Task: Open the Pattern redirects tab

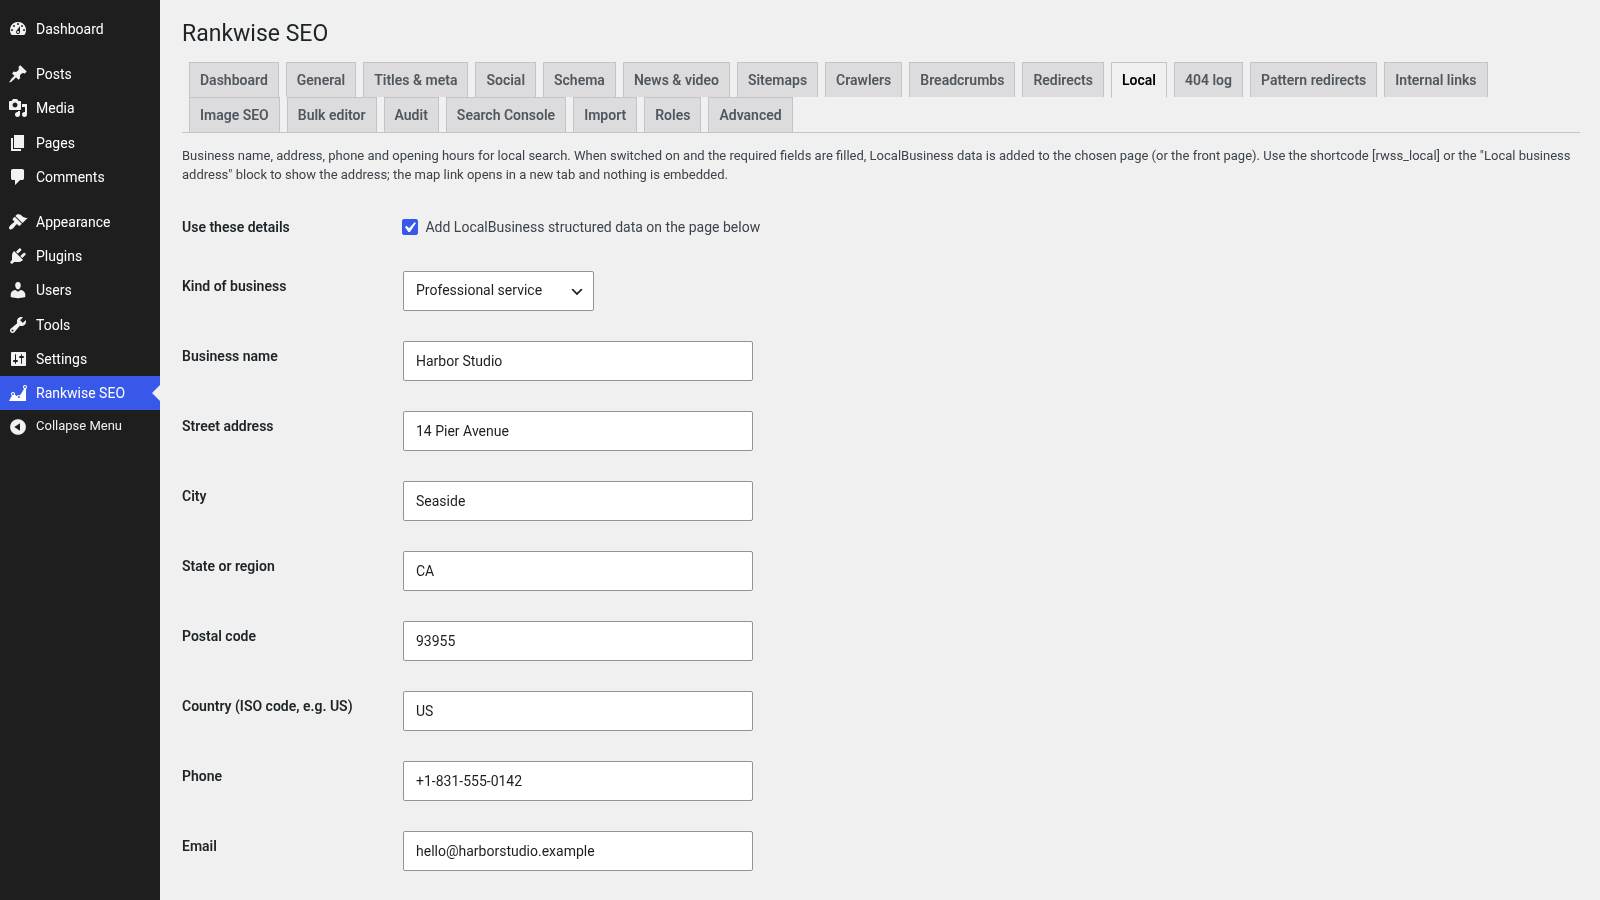Action: tap(1313, 80)
